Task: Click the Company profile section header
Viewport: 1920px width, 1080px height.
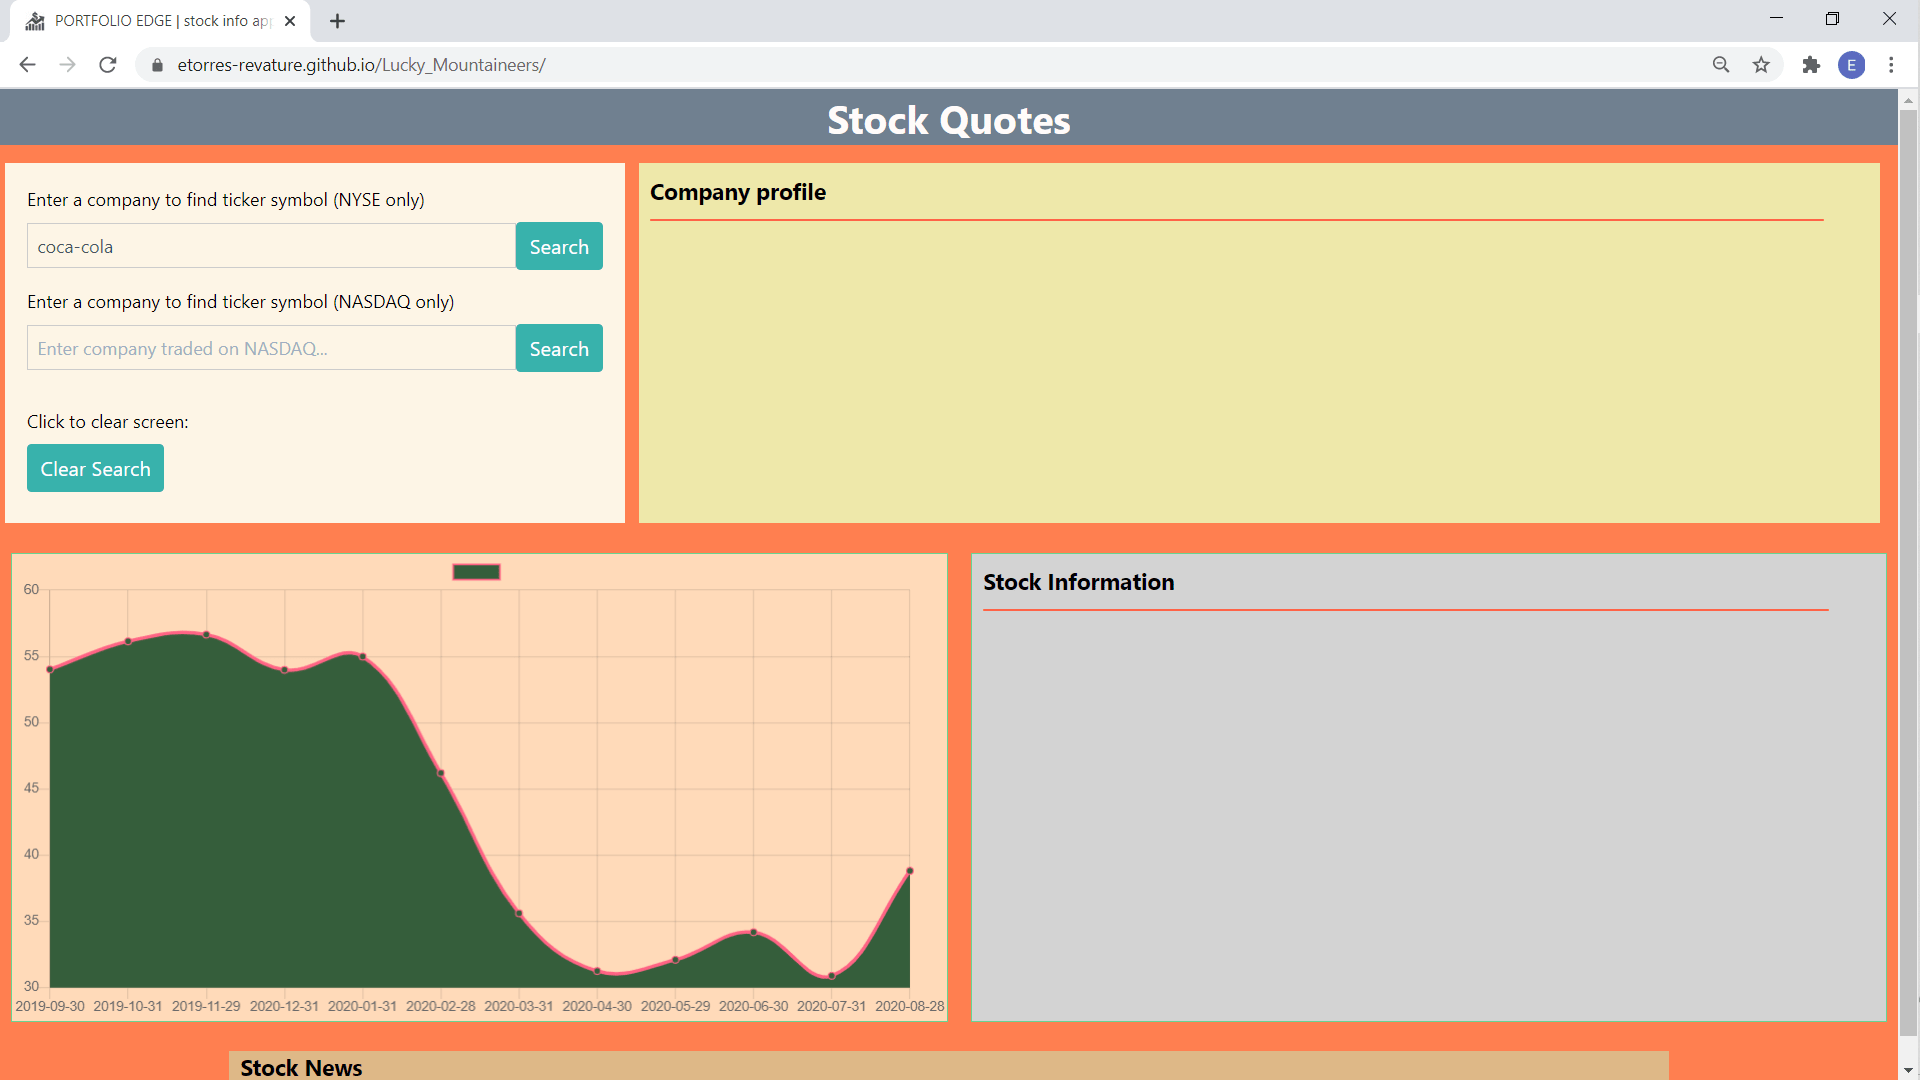Action: tap(738, 193)
